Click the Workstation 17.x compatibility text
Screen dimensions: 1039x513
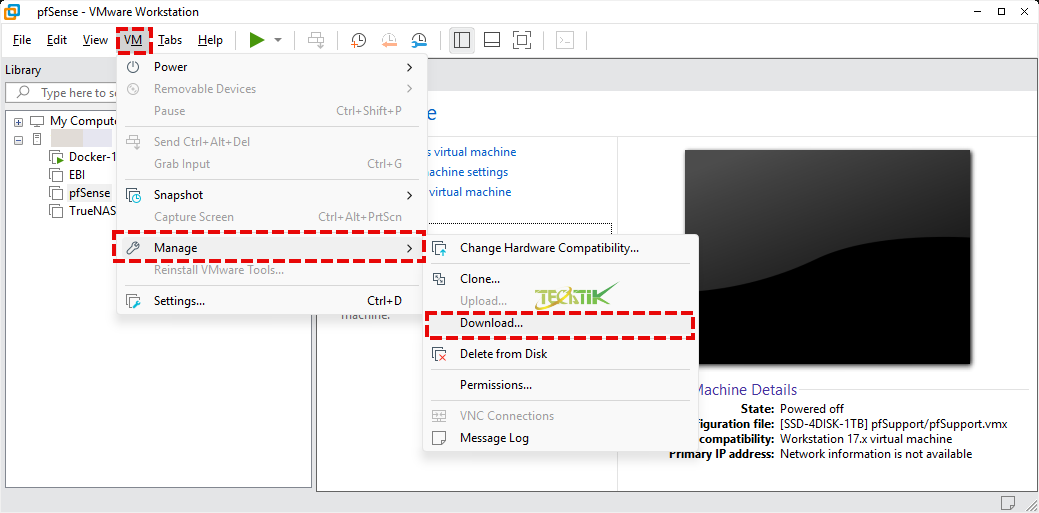coord(866,439)
